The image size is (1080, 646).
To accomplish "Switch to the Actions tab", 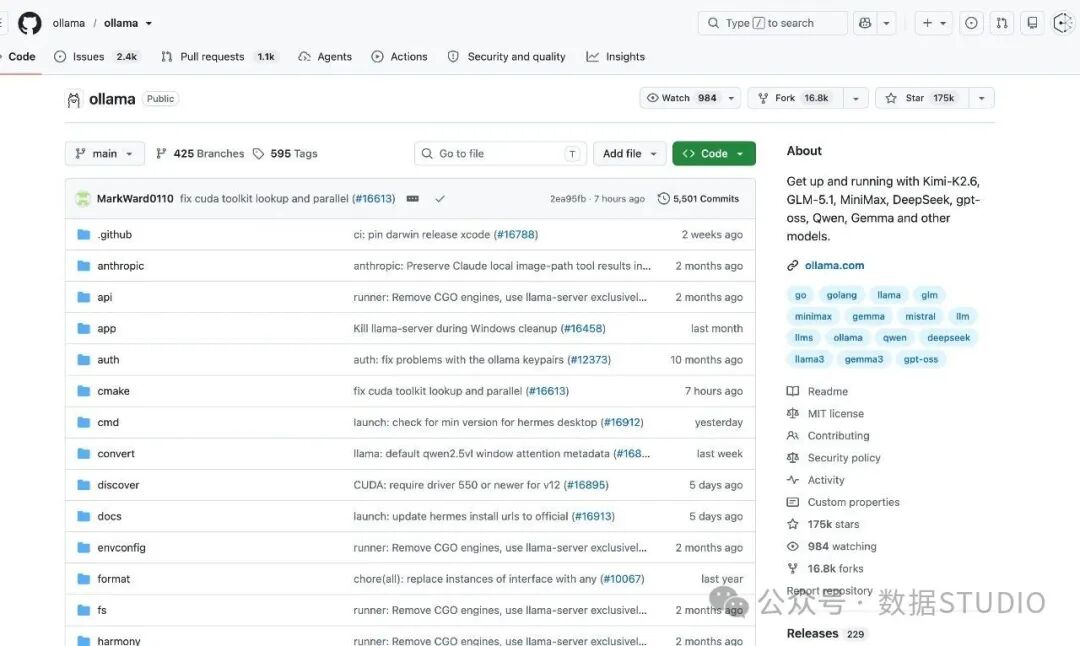I will (399, 56).
